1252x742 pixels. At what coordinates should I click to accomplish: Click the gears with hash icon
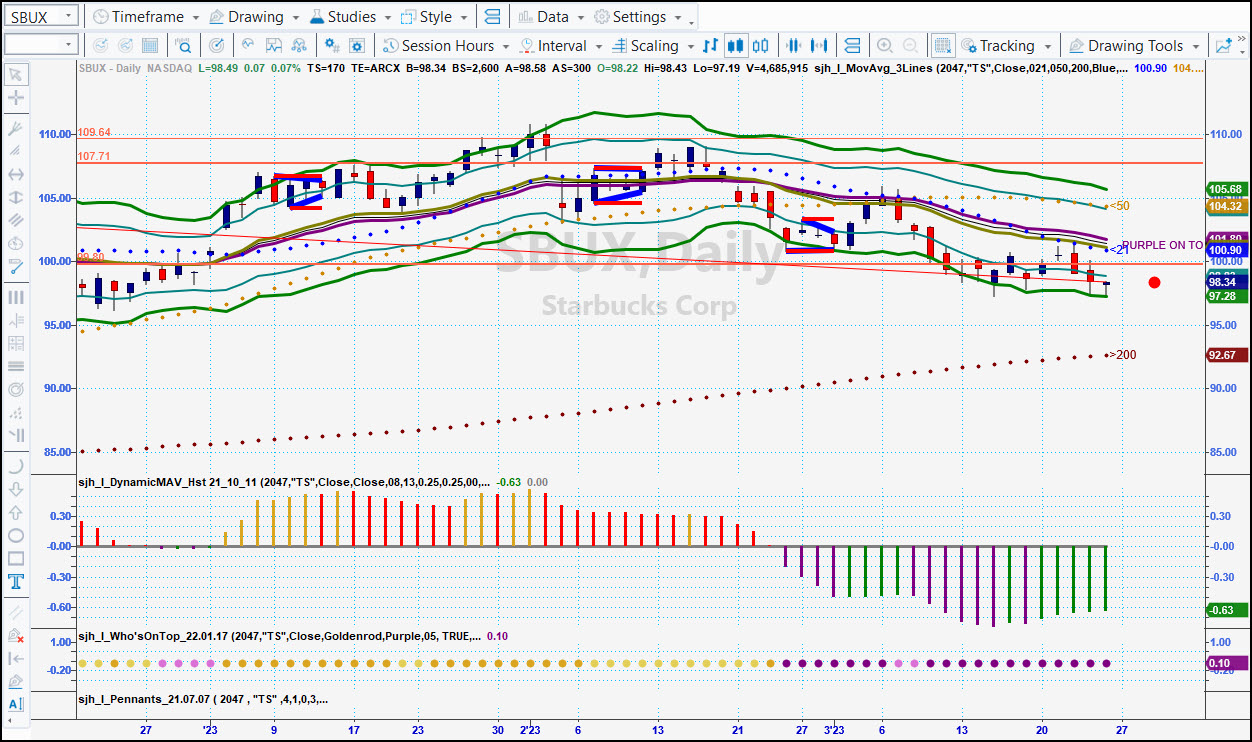click(x=333, y=46)
